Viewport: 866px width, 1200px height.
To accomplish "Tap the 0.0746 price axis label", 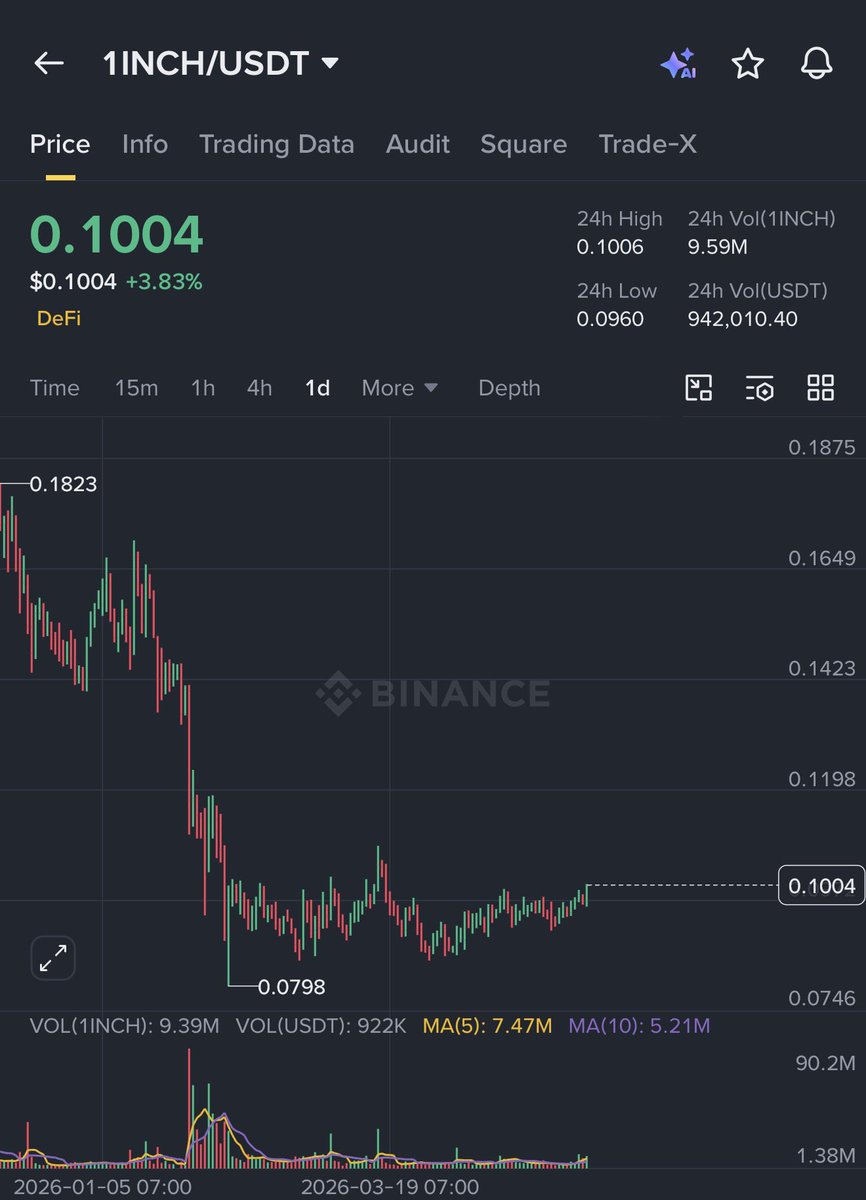I will point(822,997).
